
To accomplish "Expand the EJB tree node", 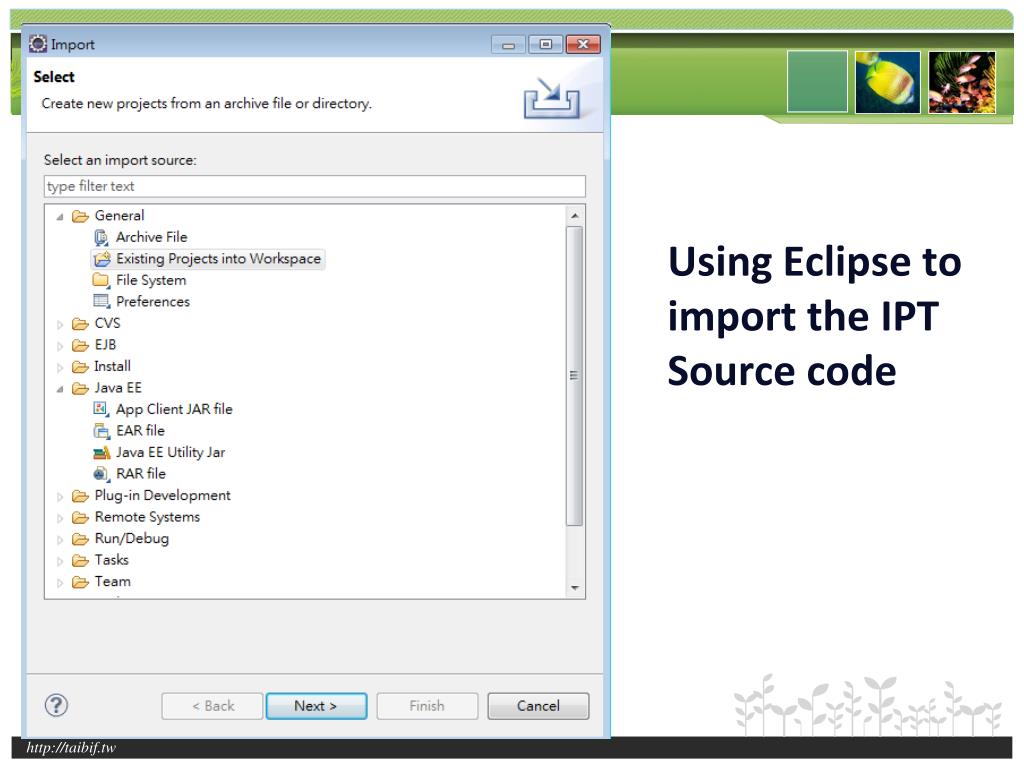I will coord(60,346).
